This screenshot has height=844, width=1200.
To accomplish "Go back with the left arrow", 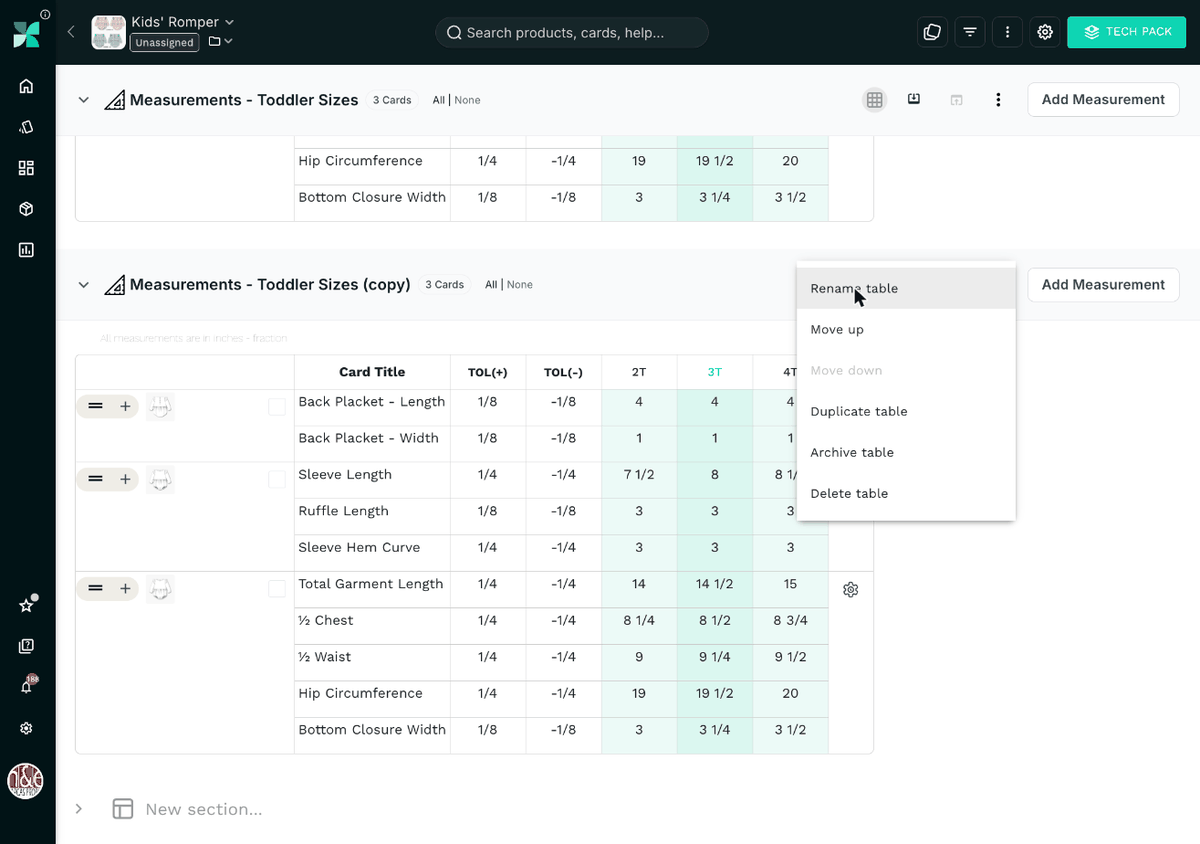I will coord(71,32).
